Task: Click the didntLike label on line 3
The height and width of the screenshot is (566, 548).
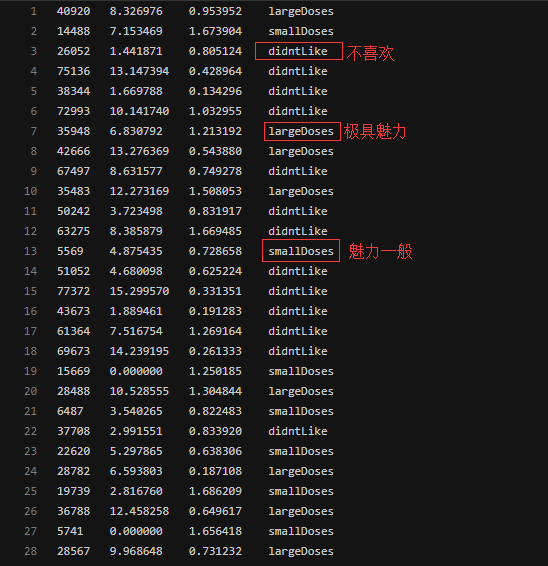Action: [x=298, y=51]
